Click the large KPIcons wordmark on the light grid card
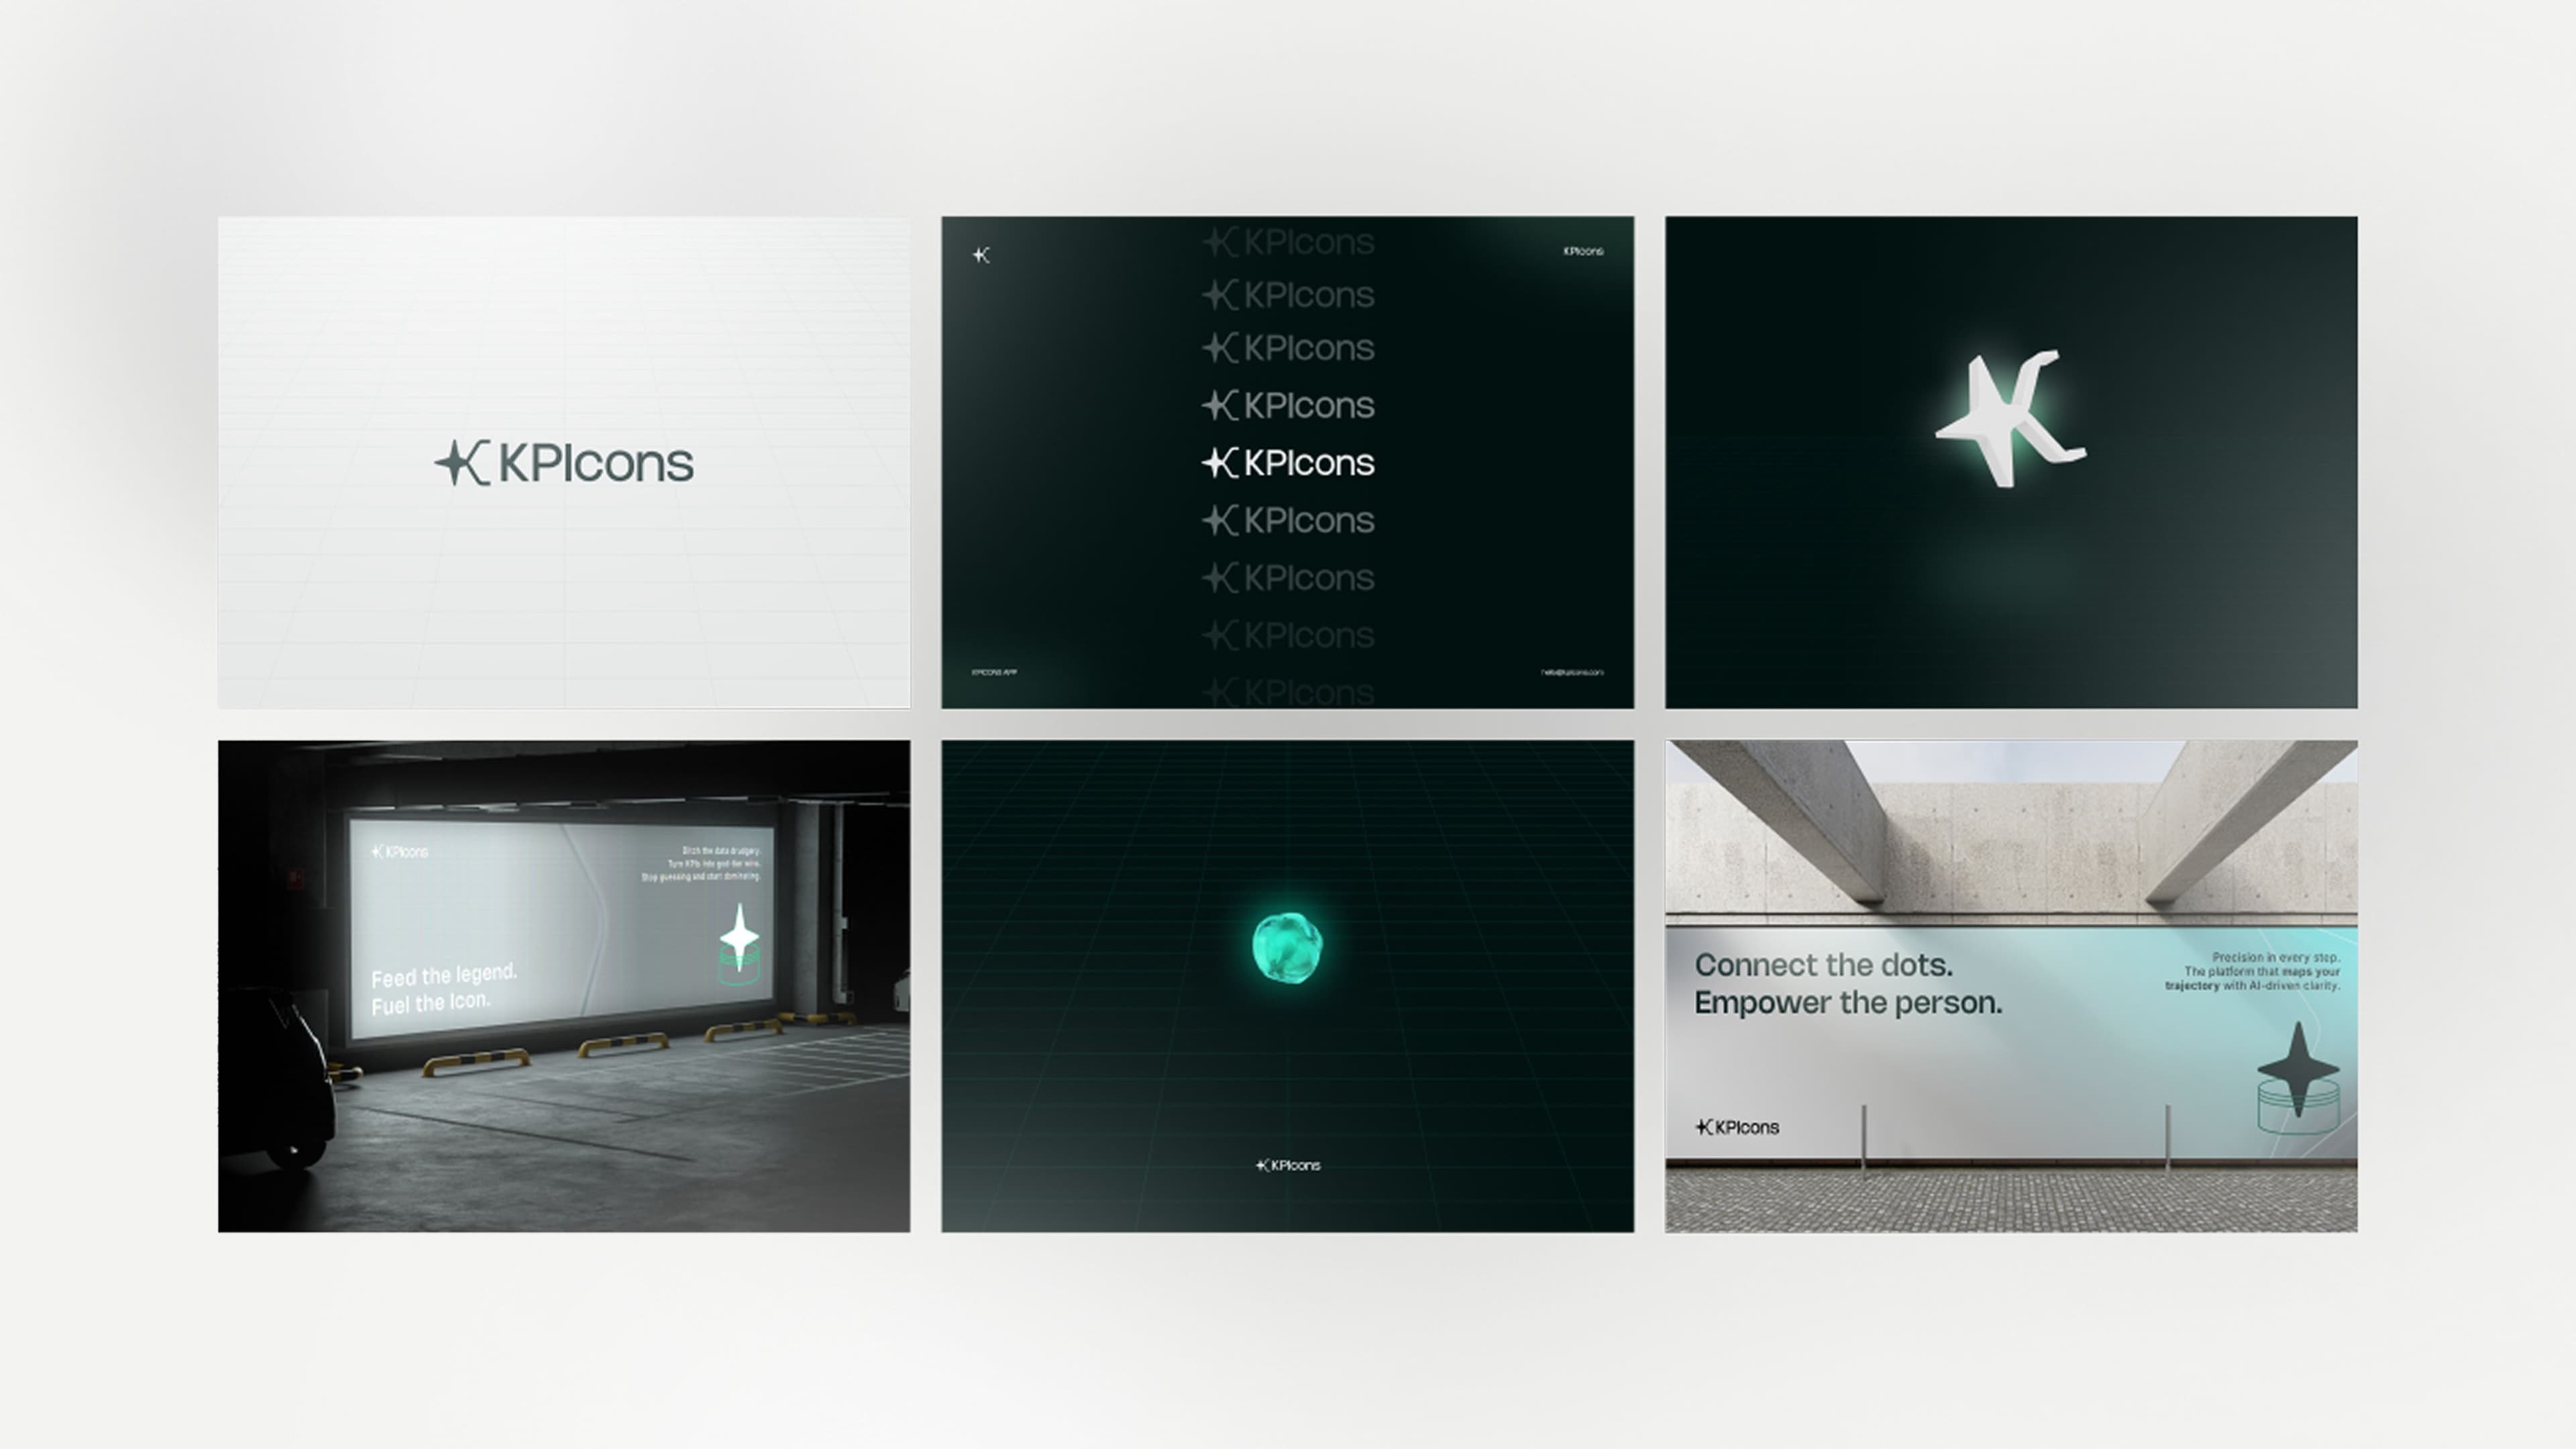Image resolution: width=2576 pixels, height=1449 pixels. [x=596, y=463]
